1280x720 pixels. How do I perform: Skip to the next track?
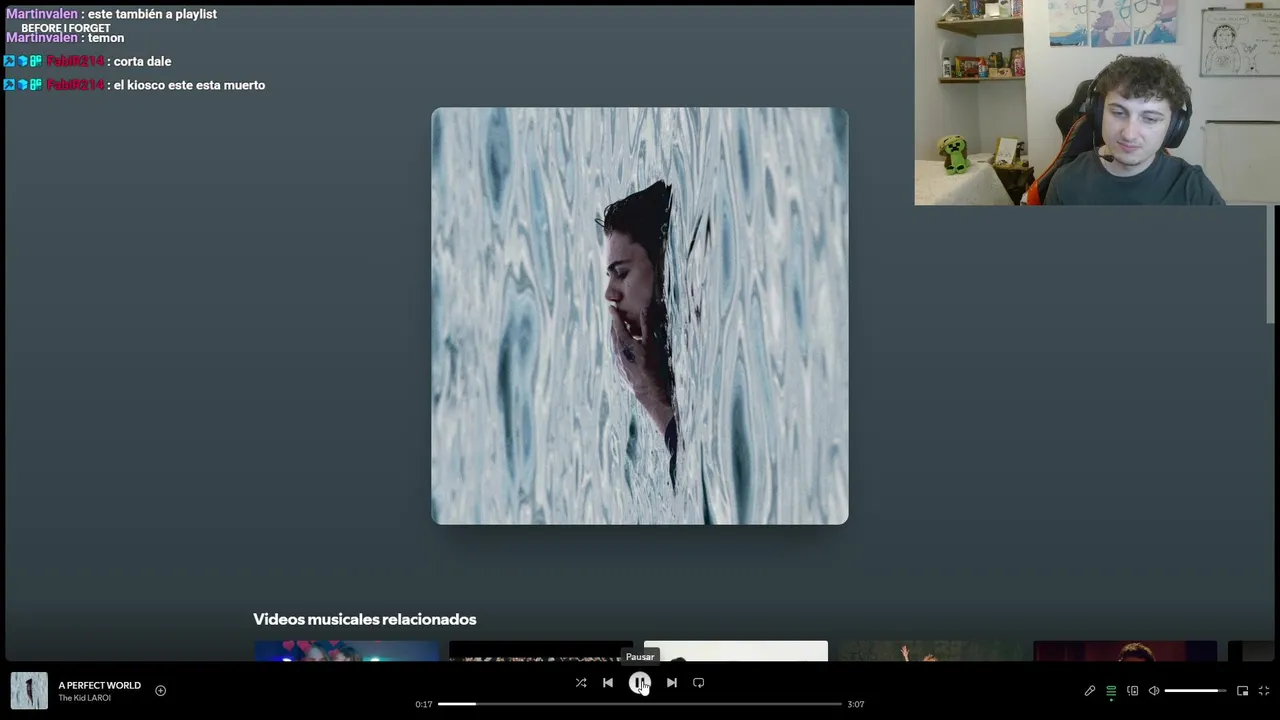point(672,683)
